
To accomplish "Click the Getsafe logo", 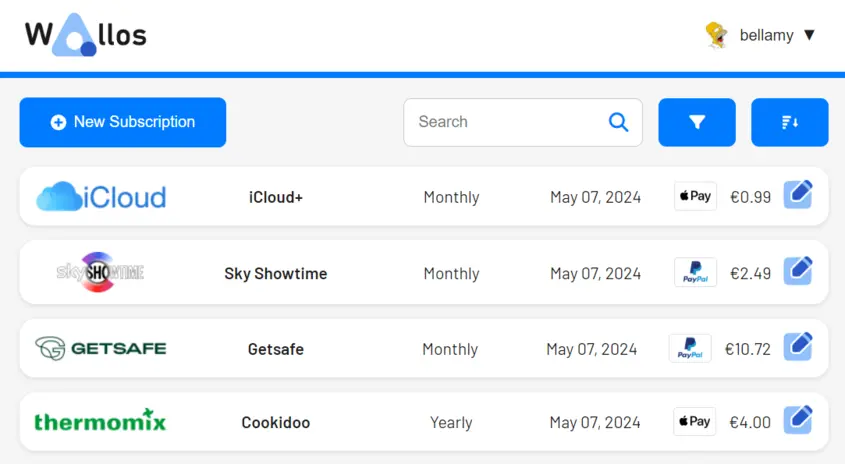I will tap(101, 349).
